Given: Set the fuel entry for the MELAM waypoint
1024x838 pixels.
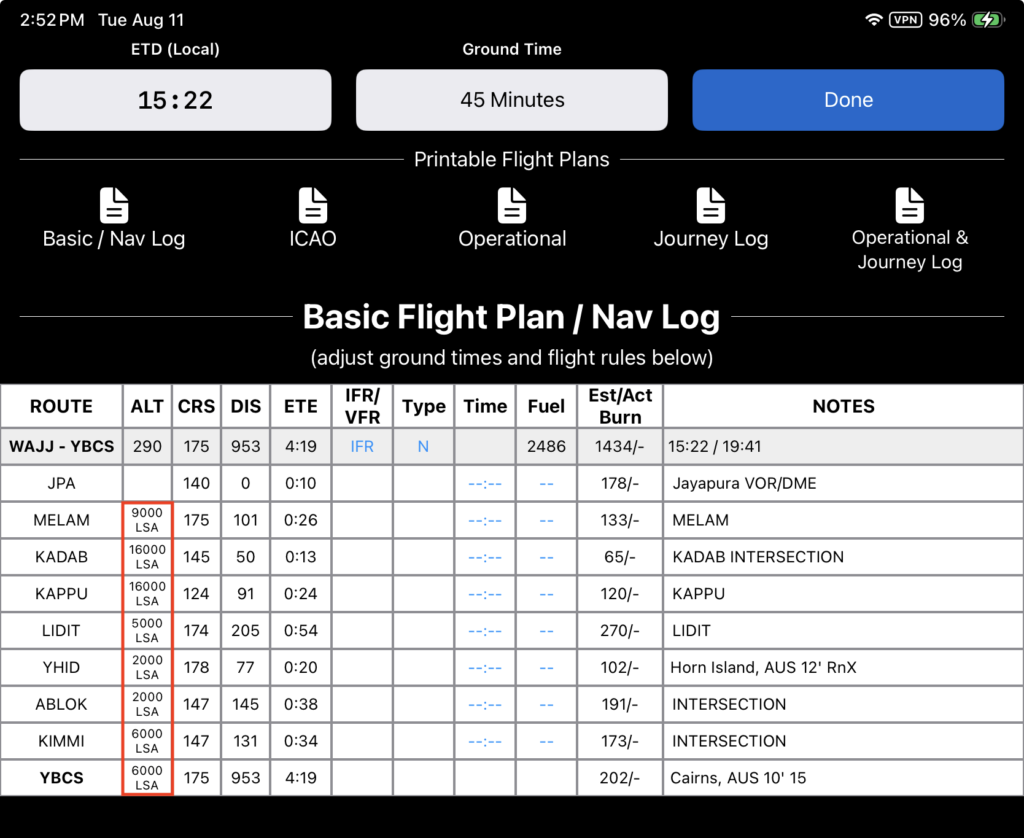Looking at the screenshot, I should 547,520.
